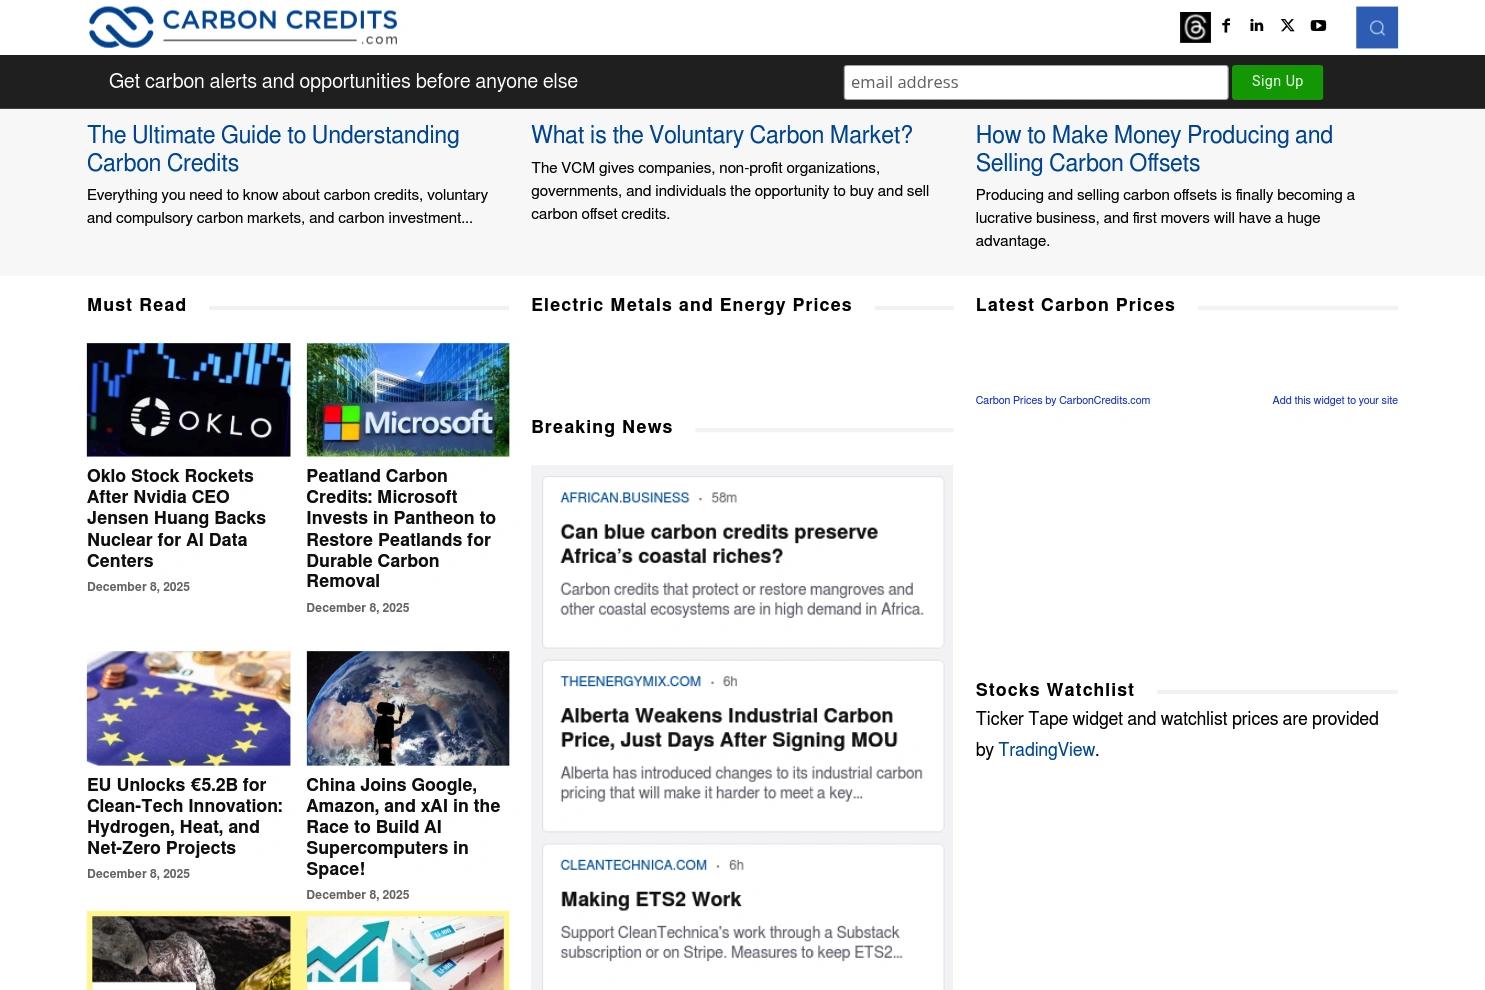The height and width of the screenshot is (990, 1485).
Task: Click the green Sign Up button
Action: coord(1277,82)
